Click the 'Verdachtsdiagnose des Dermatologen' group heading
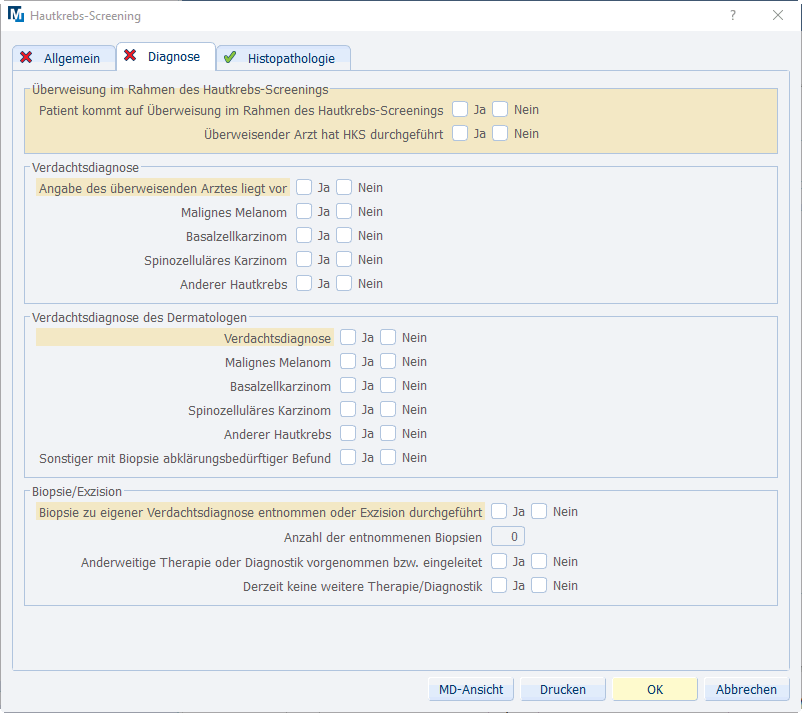The image size is (802, 713). coord(139,318)
